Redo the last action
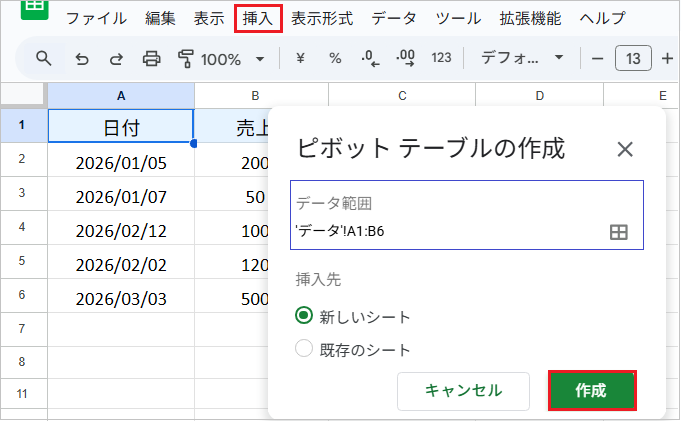Image resolution: width=681 pixels, height=421 pixels. coord(116,59)
